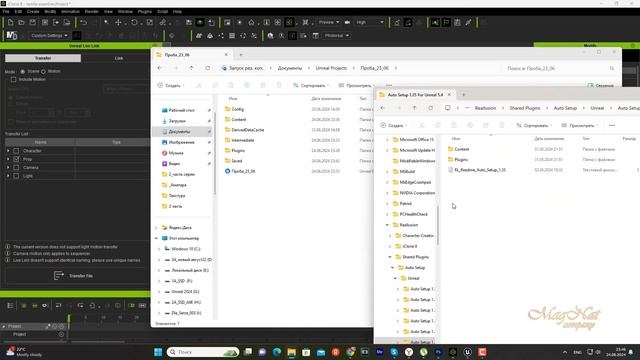
Task: Open the Preview quality dropdown in iClone
Action: tap(329, 22)
